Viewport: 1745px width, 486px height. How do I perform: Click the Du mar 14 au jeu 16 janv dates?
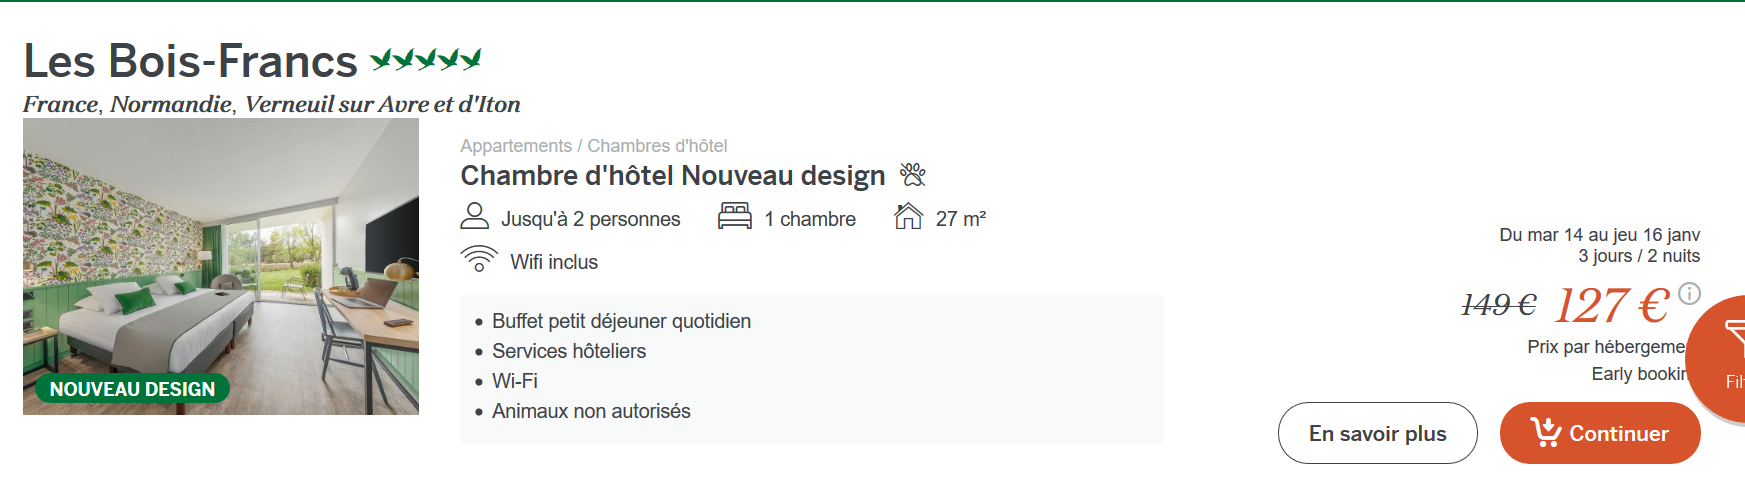[1599, 235]
